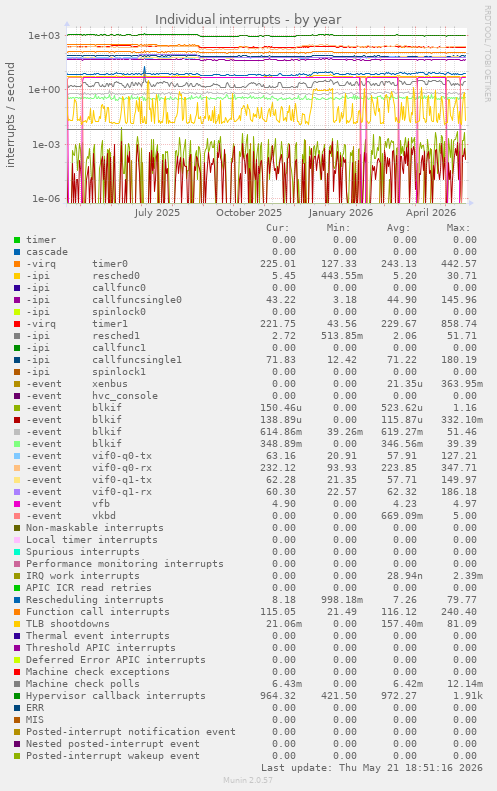Click the gray Machine check polls swatch
This screenshot has height=791, width=497.
[x=17, y=685]
